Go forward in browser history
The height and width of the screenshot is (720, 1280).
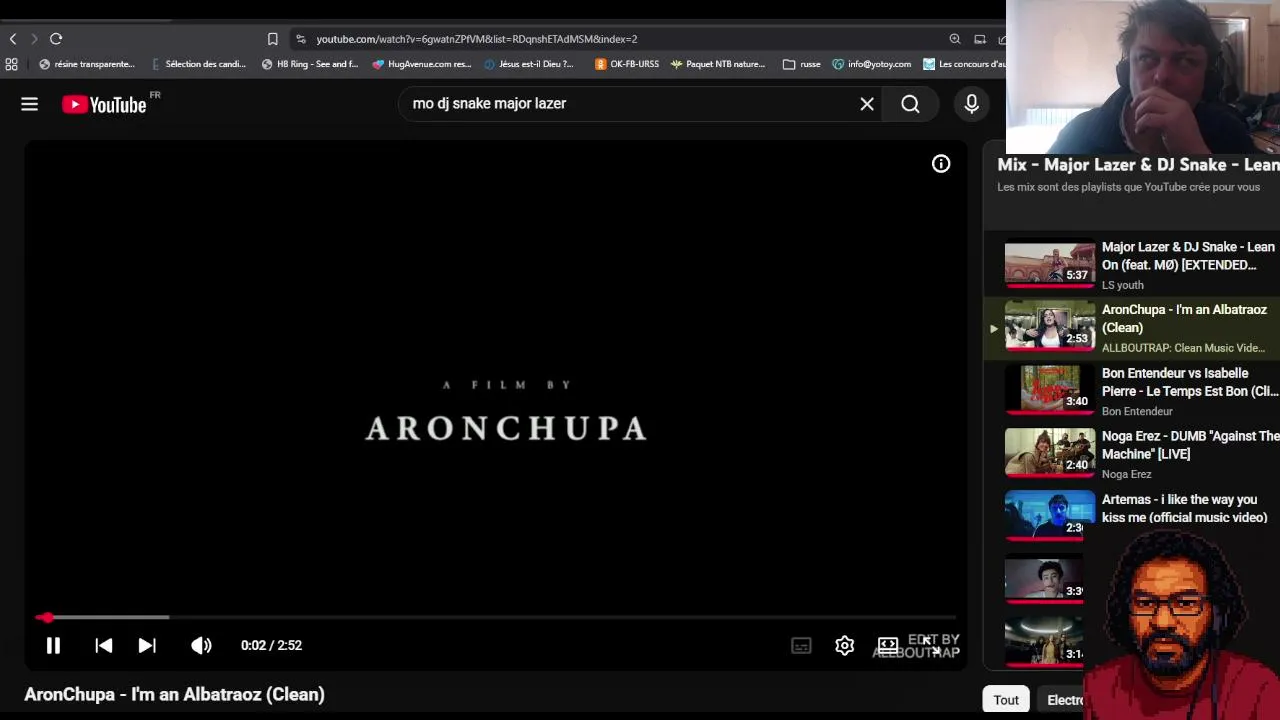[x=34, y=39]
